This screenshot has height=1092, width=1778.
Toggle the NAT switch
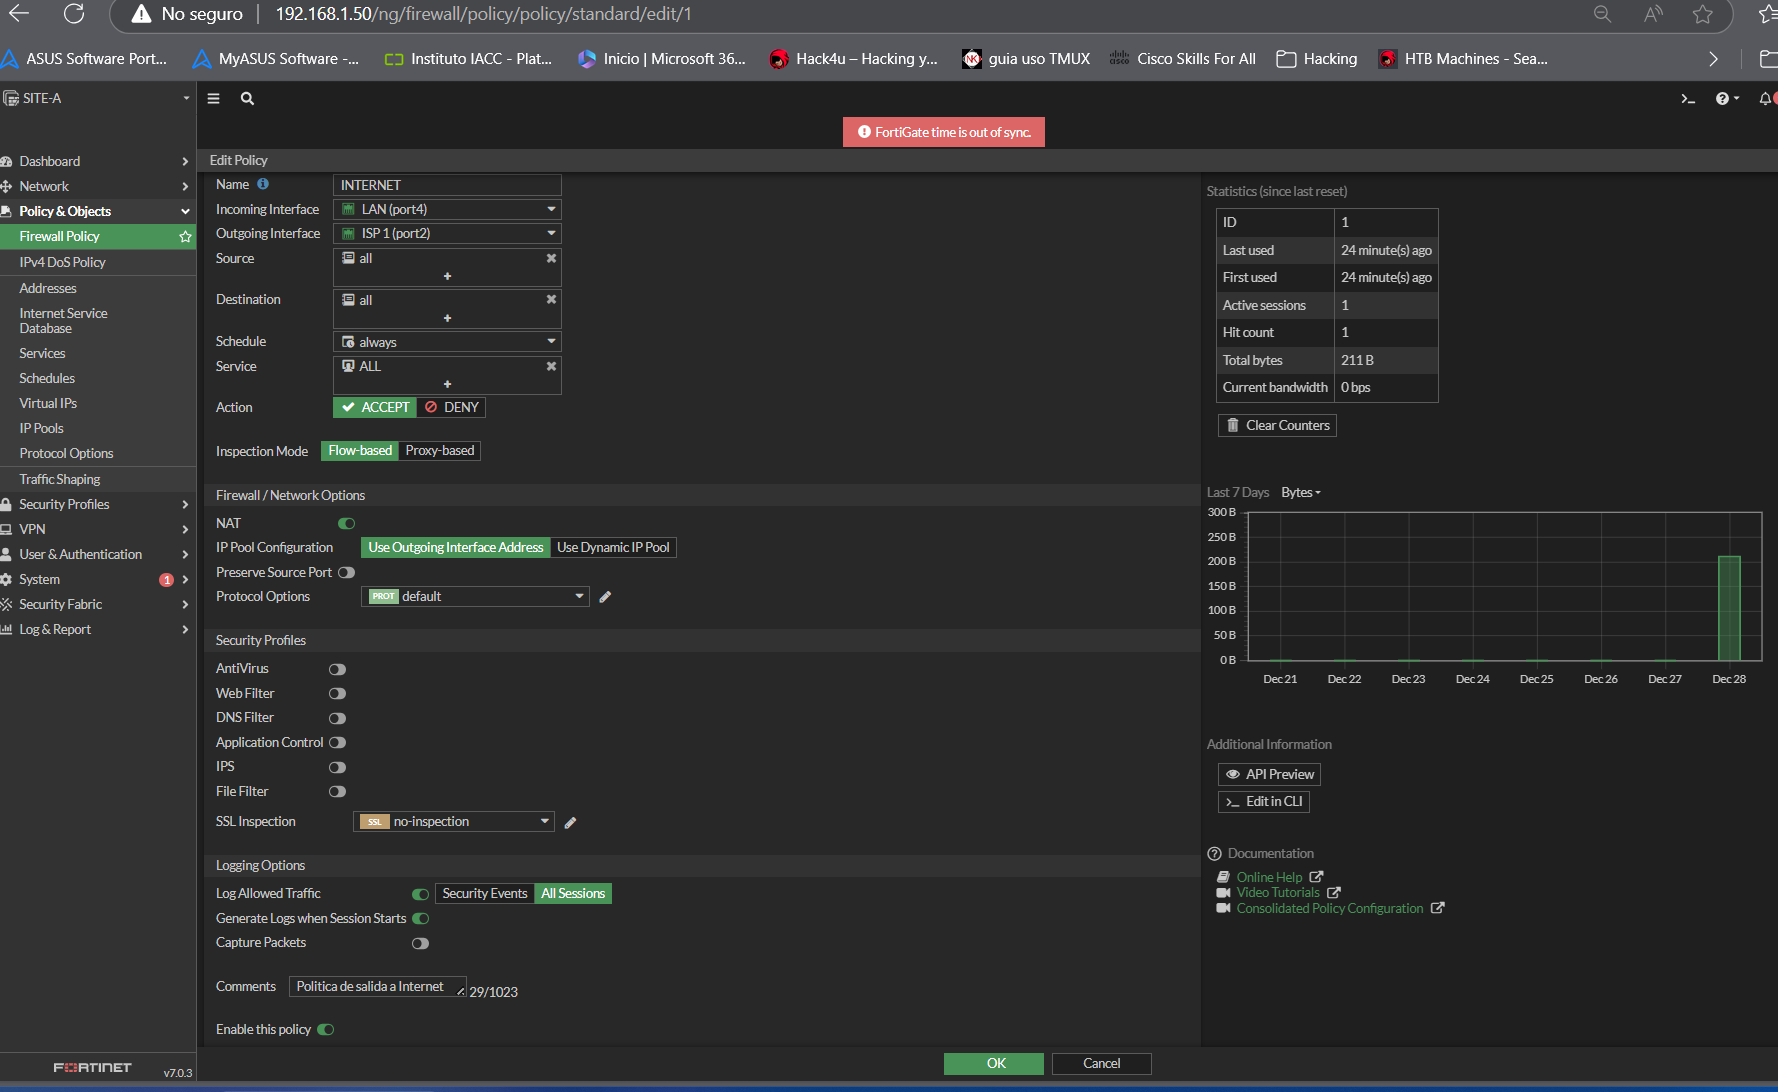[x=347, y=523]
